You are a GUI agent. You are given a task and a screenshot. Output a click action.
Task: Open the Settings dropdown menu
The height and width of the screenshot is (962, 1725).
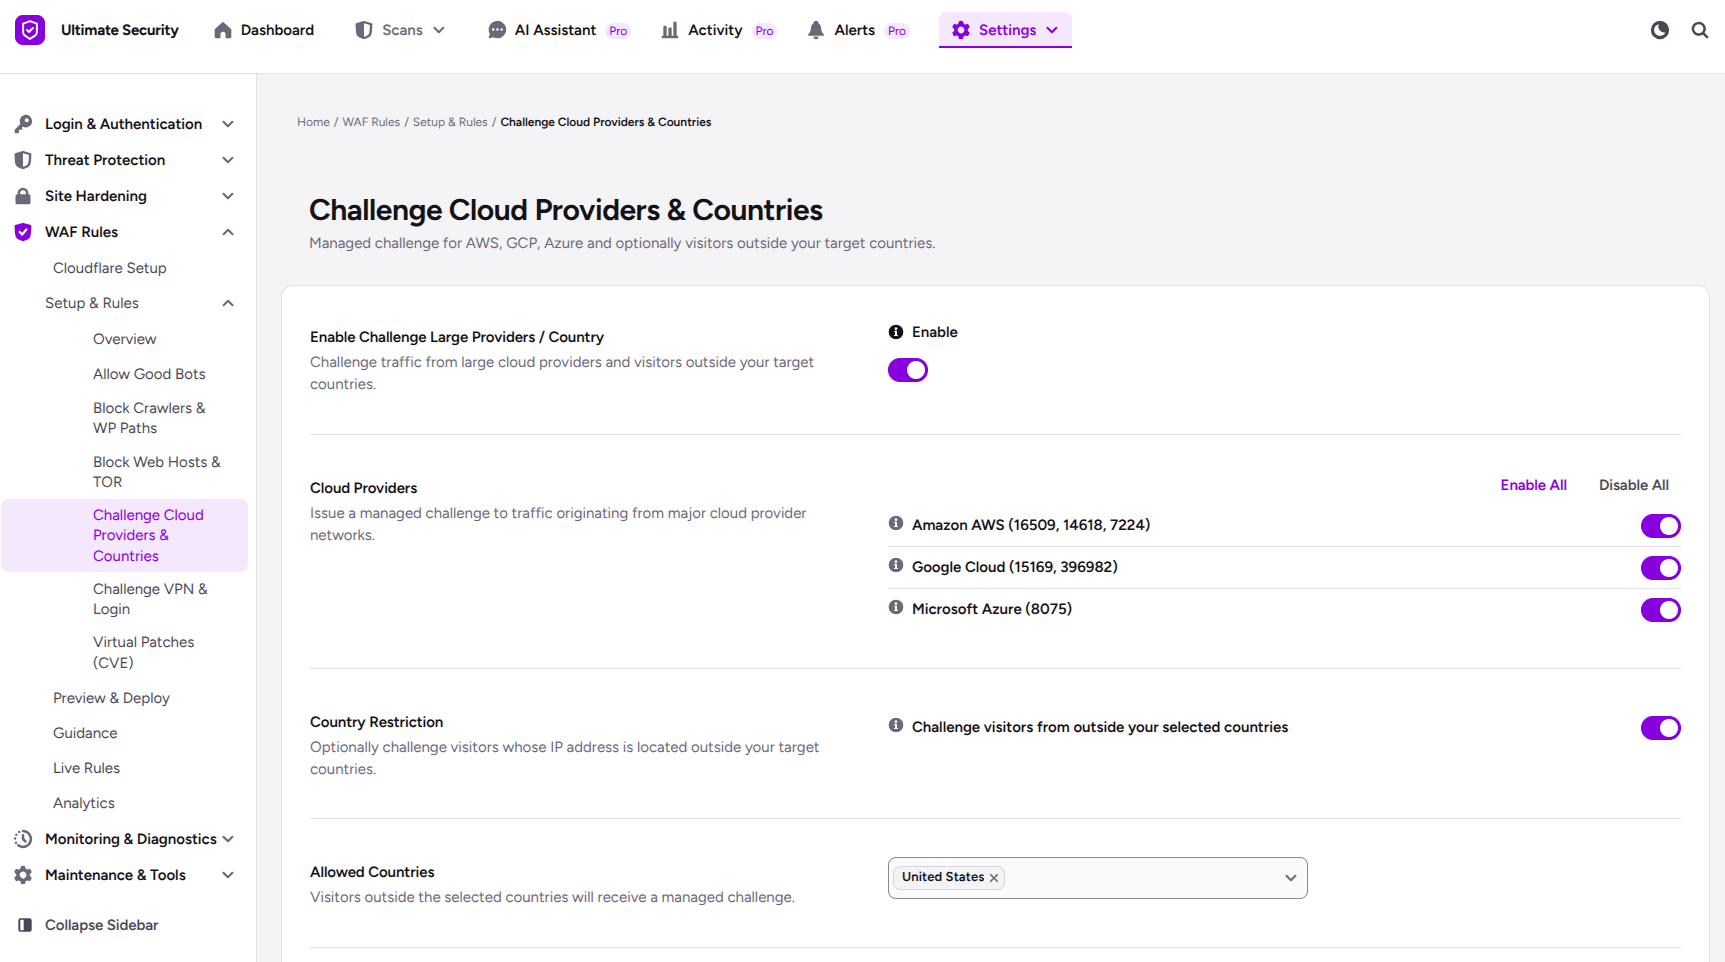pyautogui.click(x=1005, y=30)
